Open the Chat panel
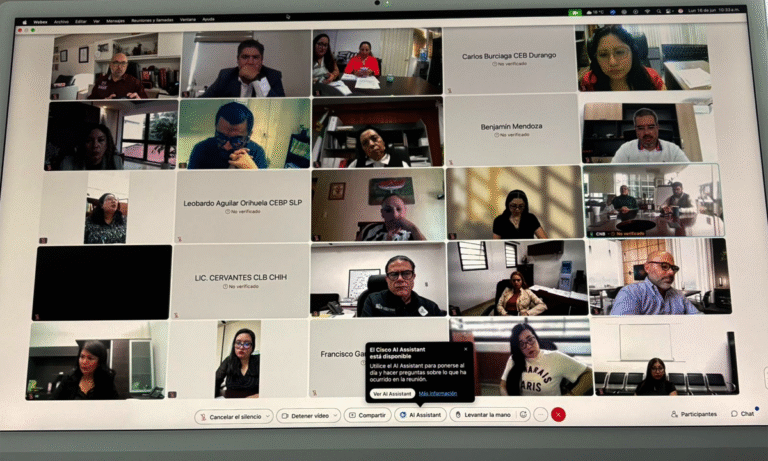This screenshot has width=768, height=461. (x=742, y=413)
